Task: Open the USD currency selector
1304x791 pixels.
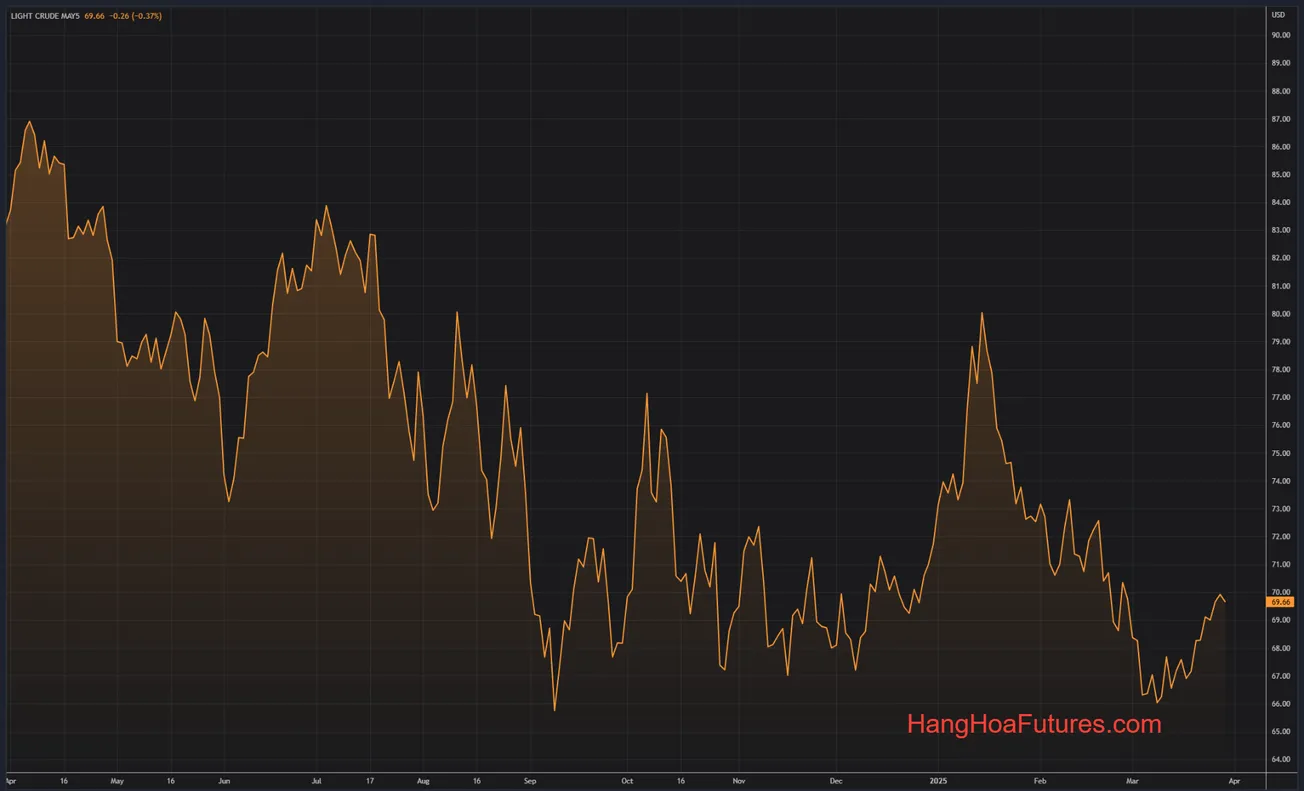Action: [x=1278, y=15]
